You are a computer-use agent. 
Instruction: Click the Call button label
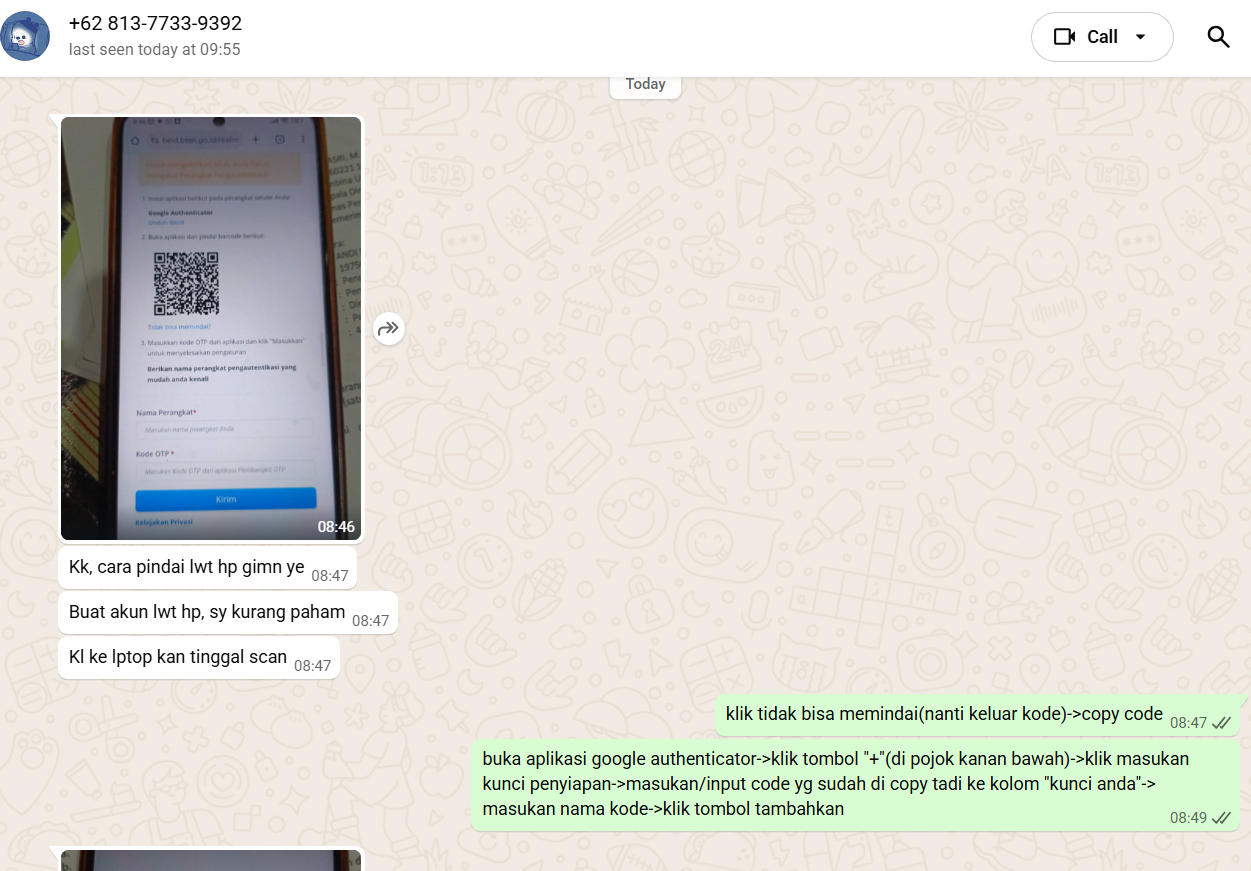point(1102,37)
